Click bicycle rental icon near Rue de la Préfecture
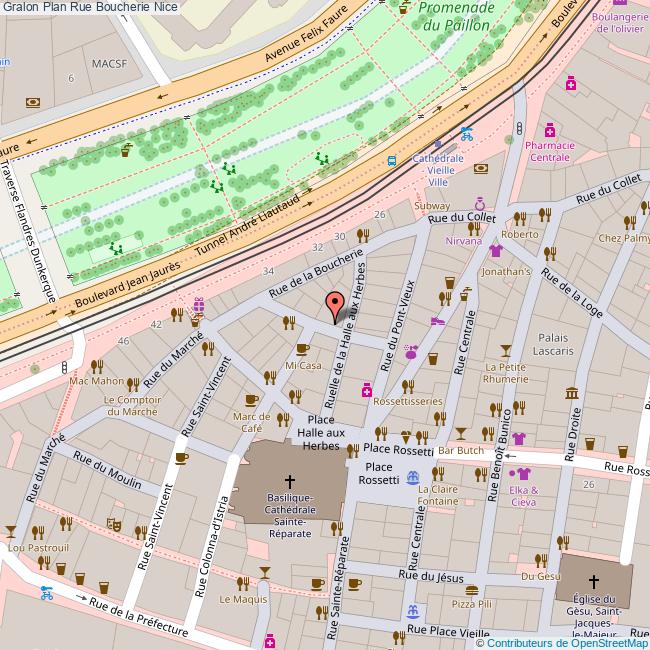This screenshot has height=650, width=650. [46, 591]
